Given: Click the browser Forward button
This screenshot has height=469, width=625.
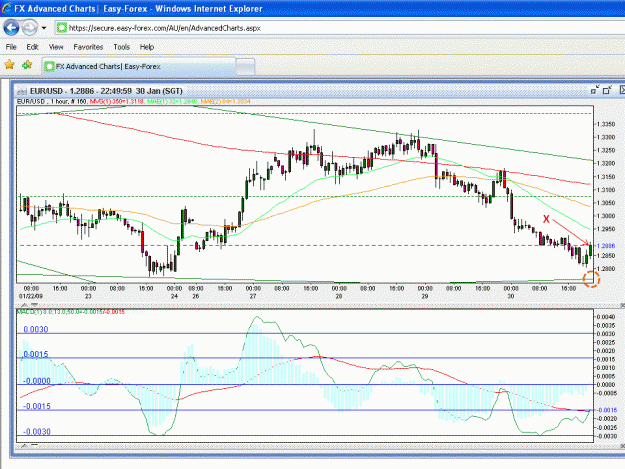Looking at the screenshot, I should click(29, 28).
